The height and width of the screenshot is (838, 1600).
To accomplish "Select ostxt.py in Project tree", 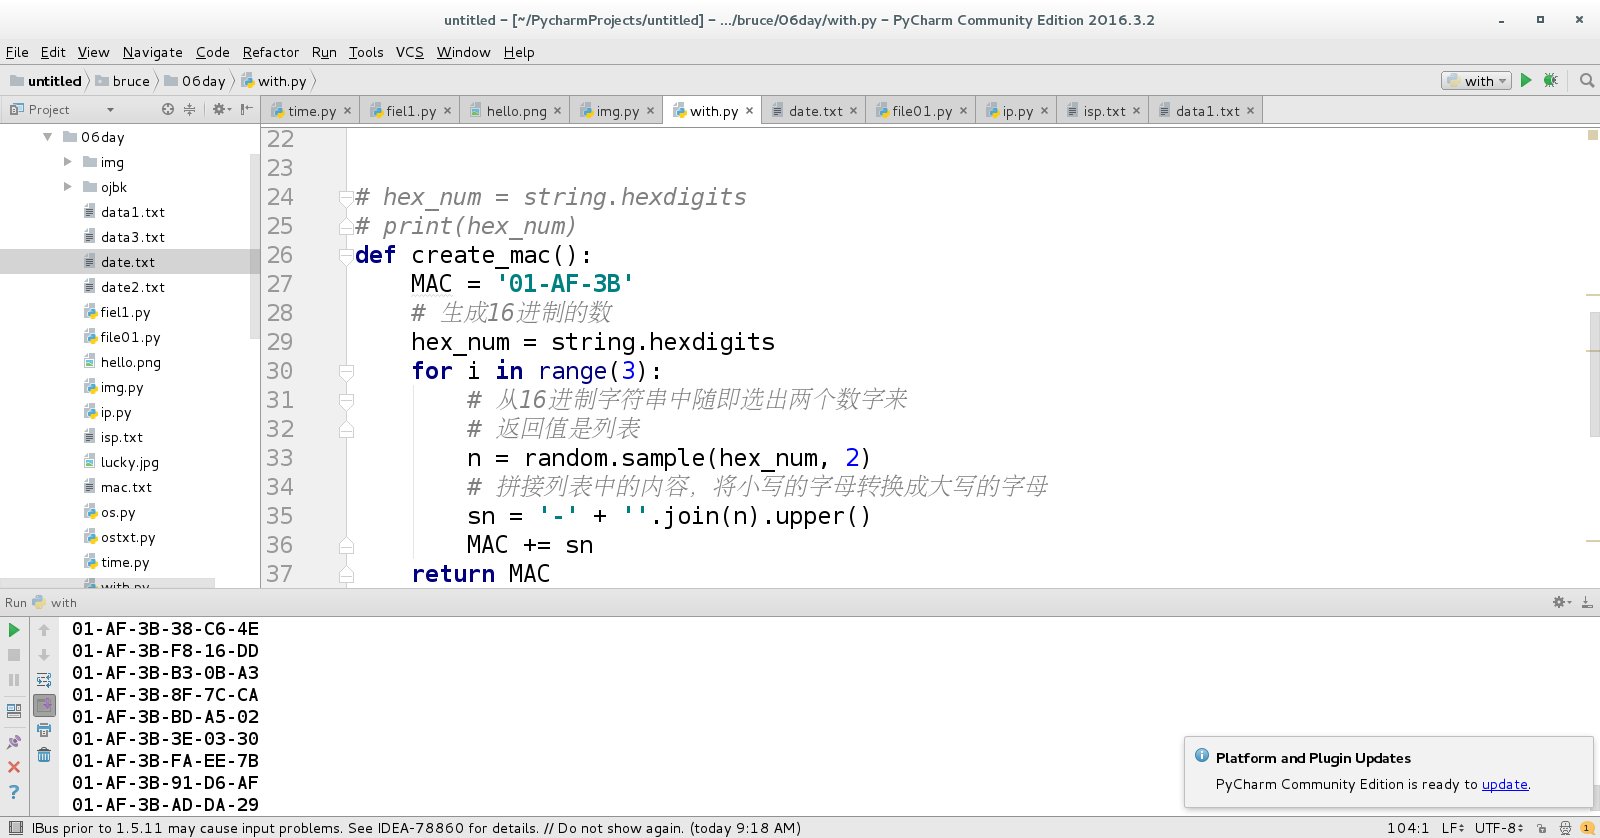I will [128, 537].
